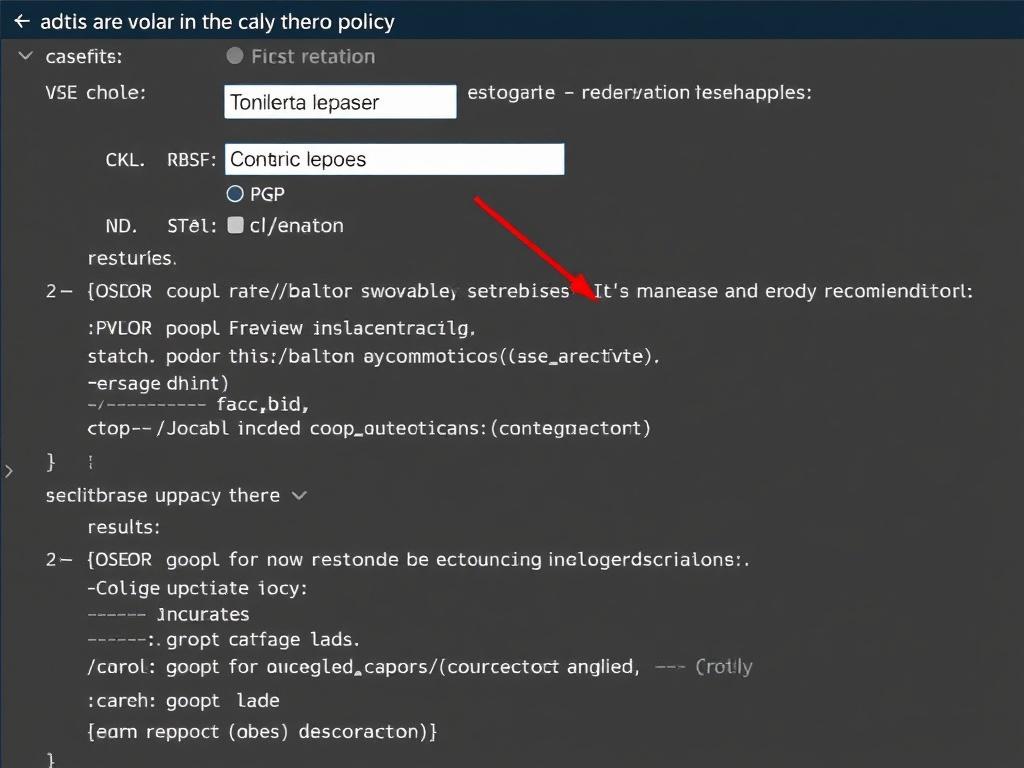Select the ":careh: goopt lade" line
The height and width of the screenshot is (768, 1024).
pos(184,701)
